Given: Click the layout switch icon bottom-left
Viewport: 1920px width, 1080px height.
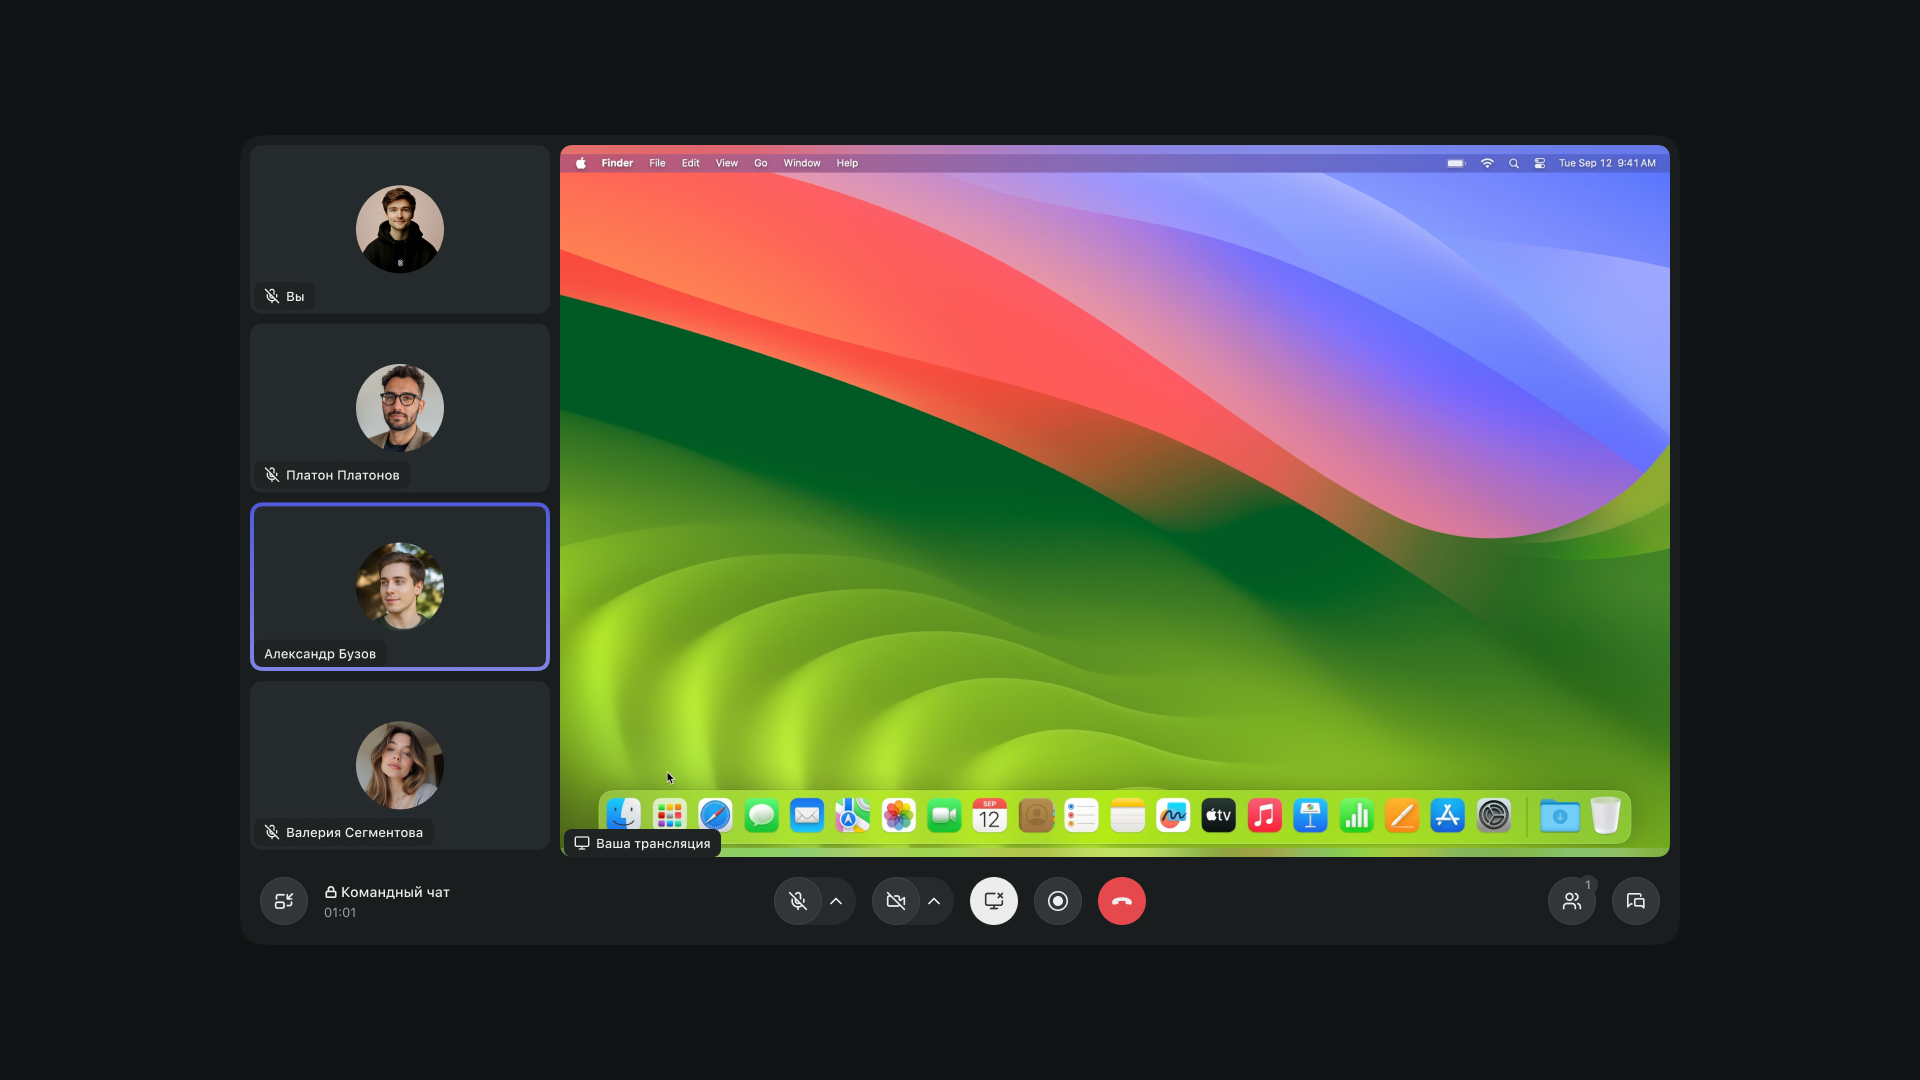Looking at the screenshot, I should click(284, 901).
